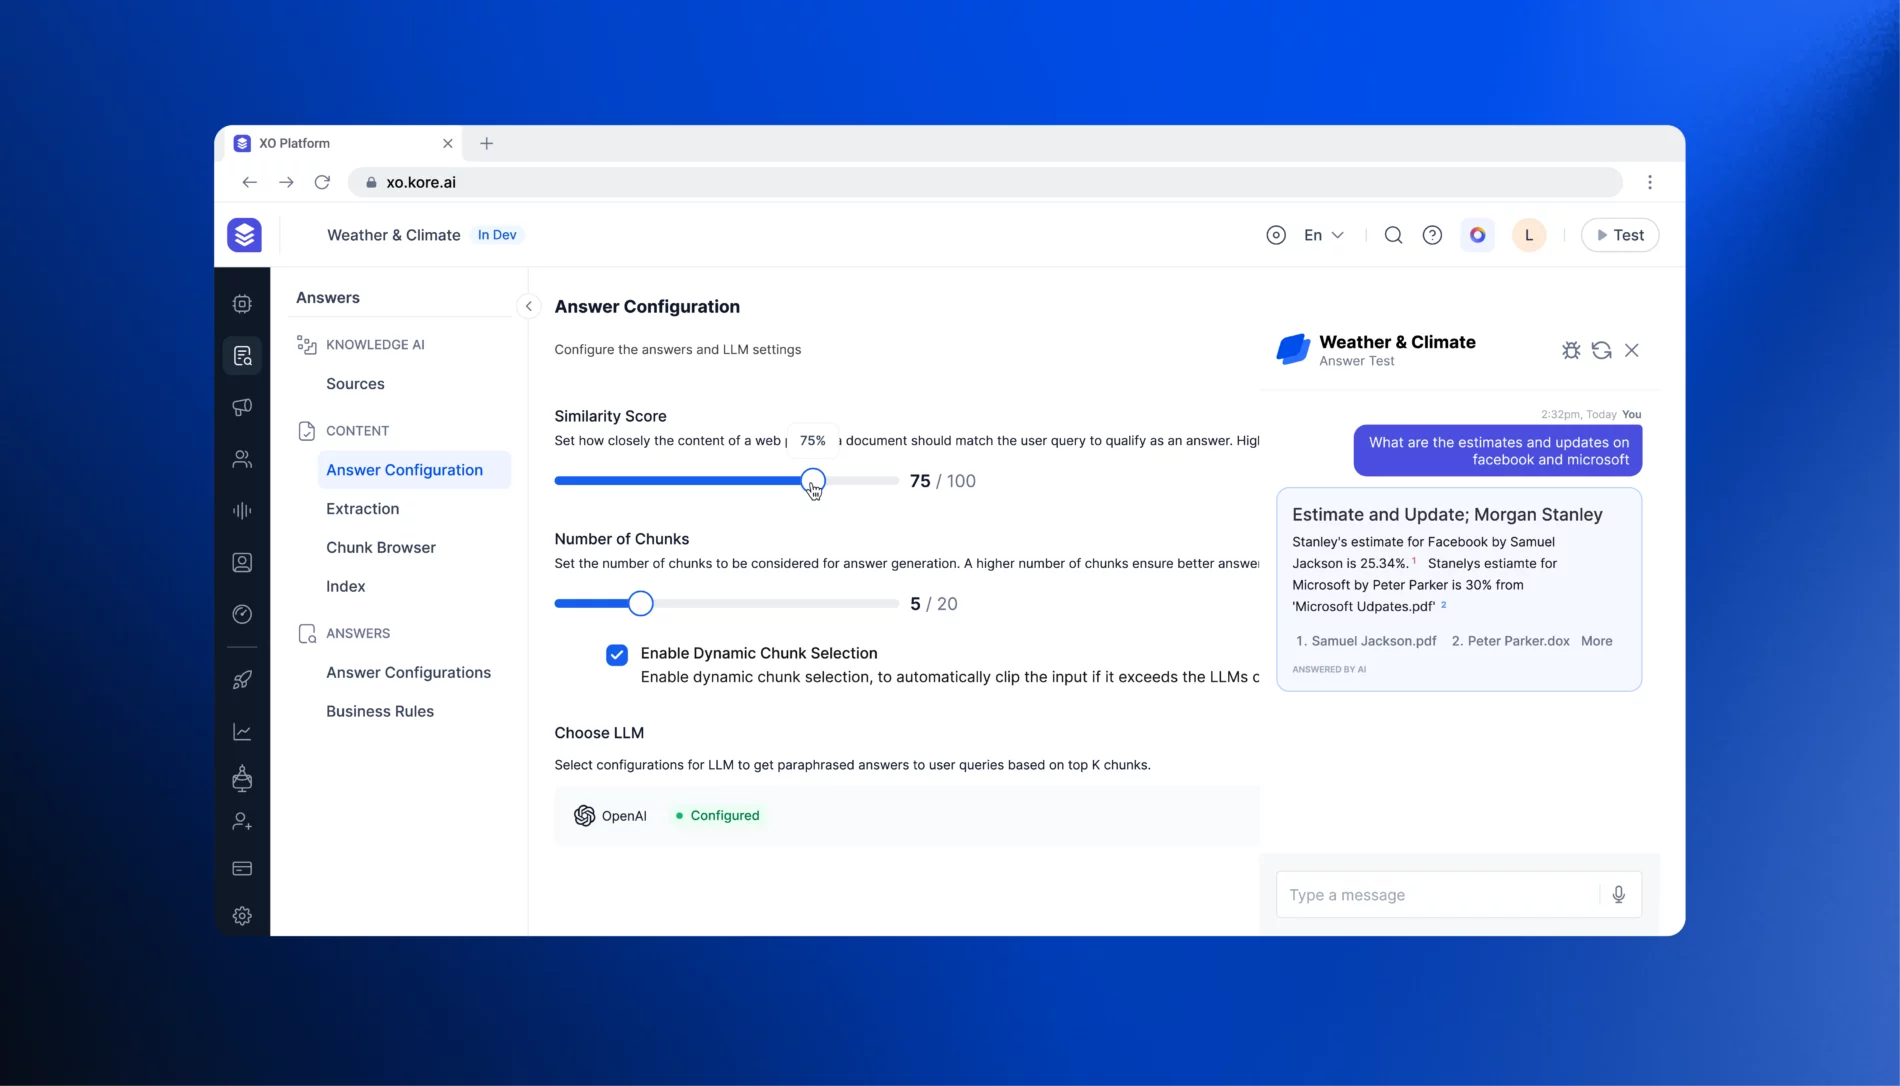This screenshot has width=1900, height=1086.
Task: Open the Chunk Browser menu item
Action: (381, 548)
